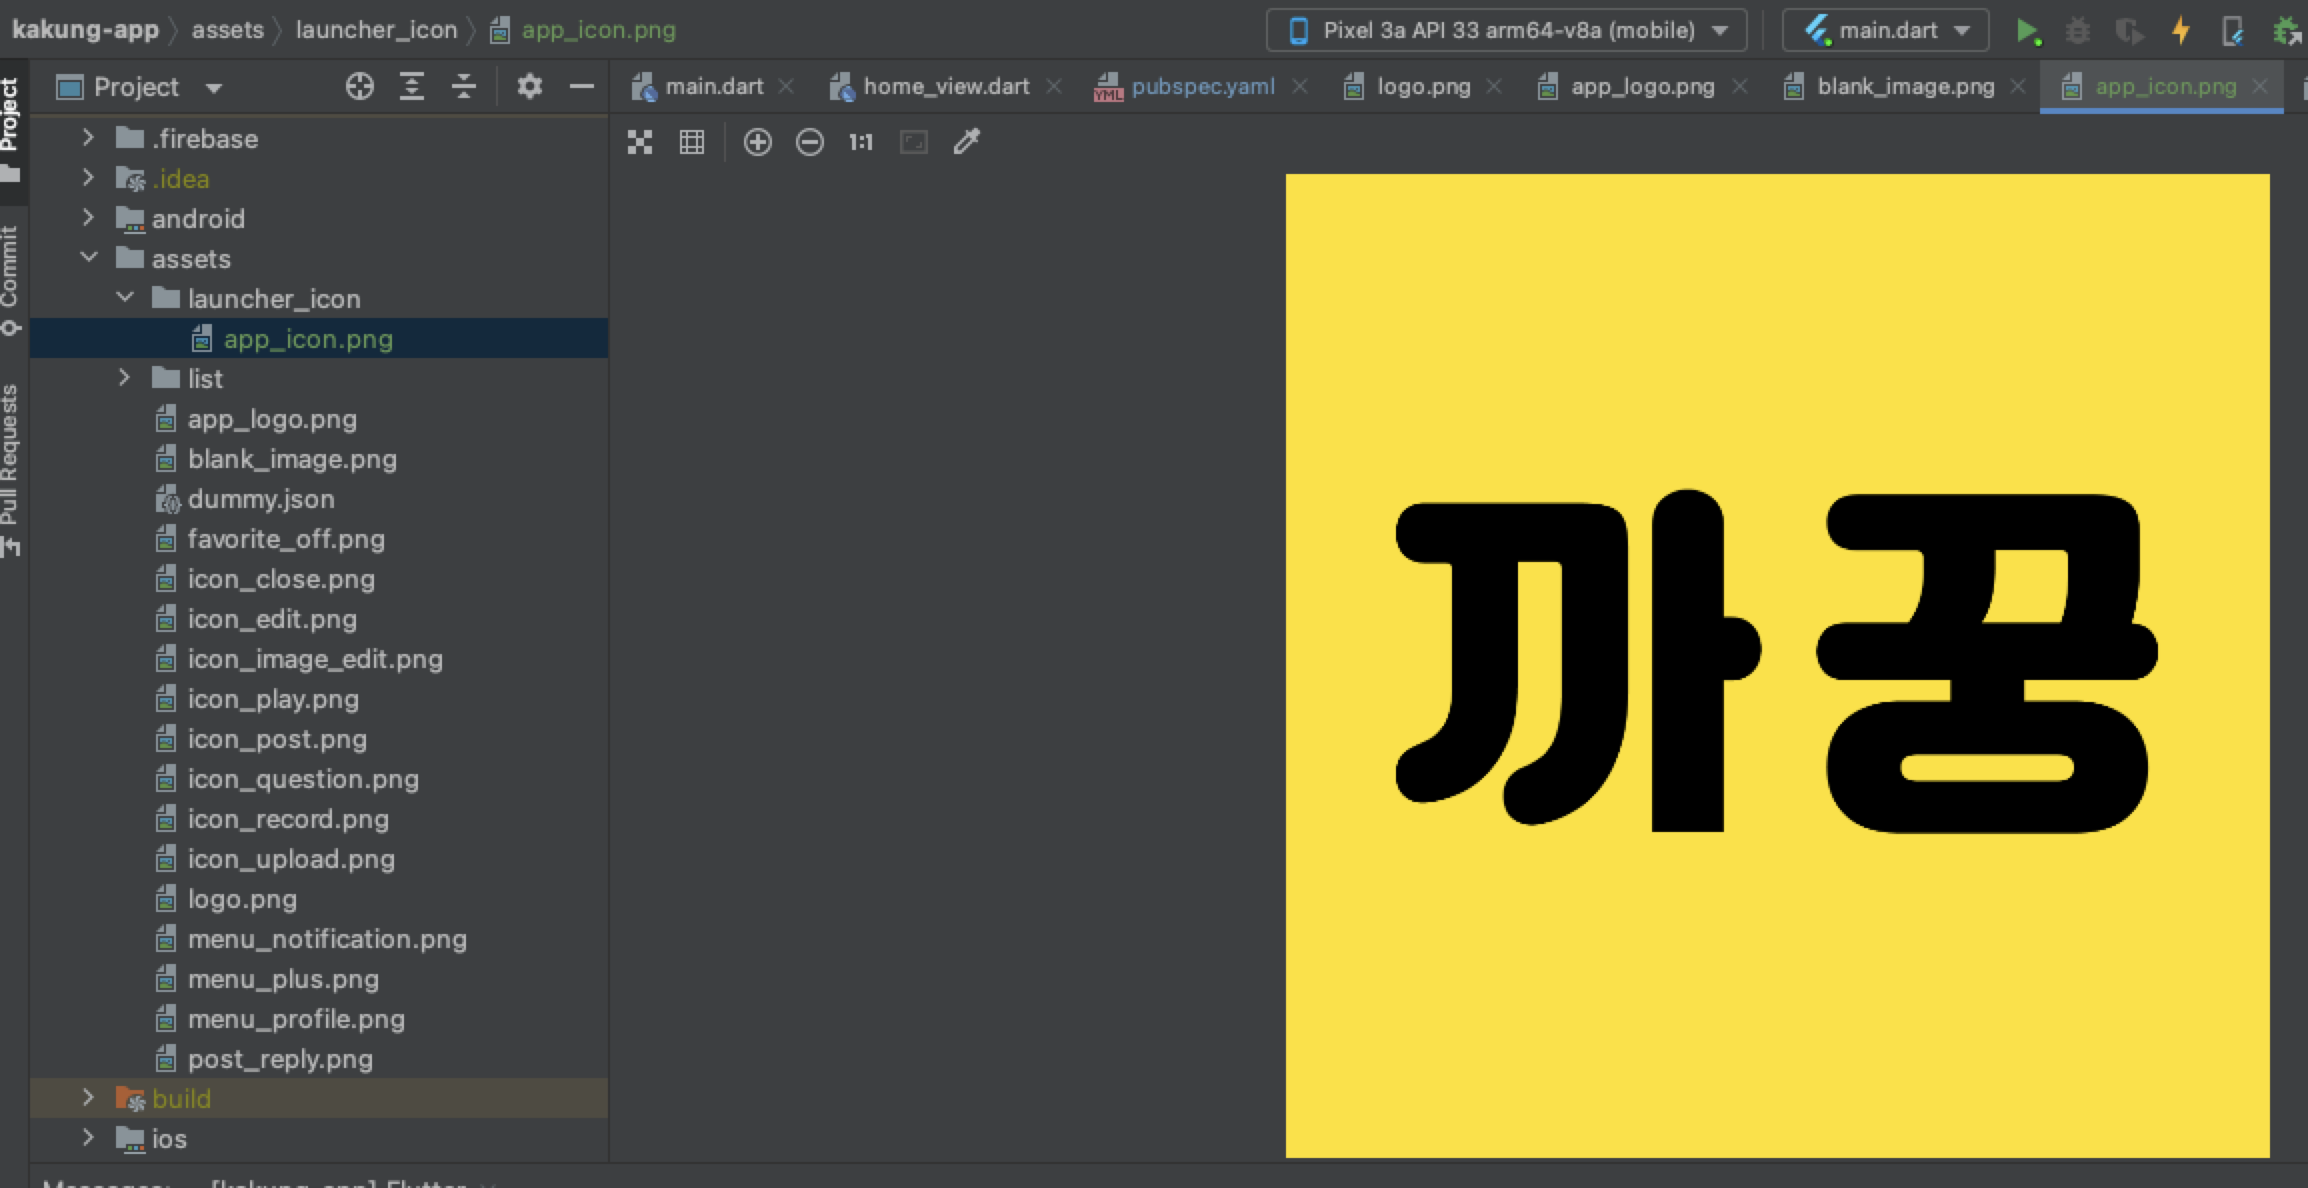2308x1188 pixels.
Task: Click the Flutter Hot Reload lightning icon
Action: coord(2181,31)
